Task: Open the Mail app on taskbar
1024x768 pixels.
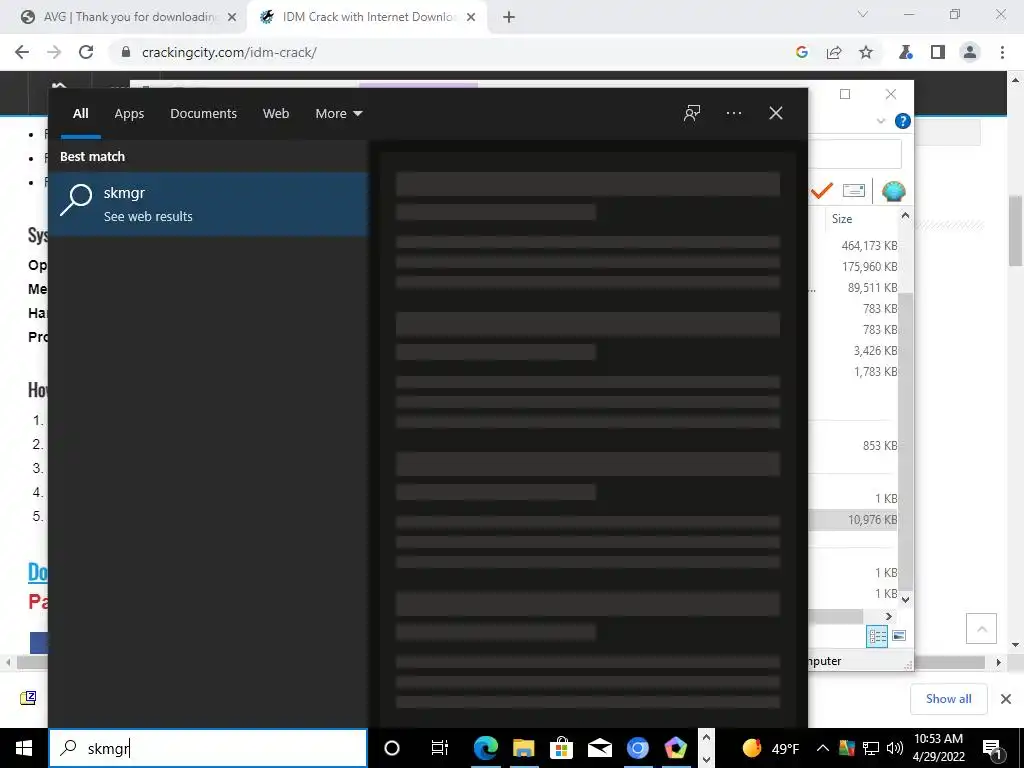Action: (x=600, y=748)
